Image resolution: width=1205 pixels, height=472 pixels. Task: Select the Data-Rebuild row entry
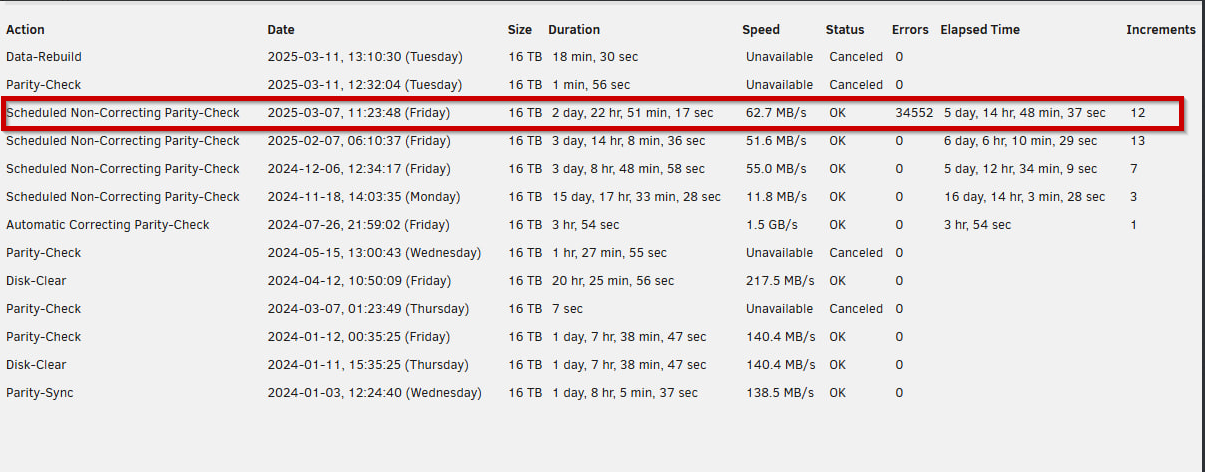pyautogui.click(x=600, y=57)
